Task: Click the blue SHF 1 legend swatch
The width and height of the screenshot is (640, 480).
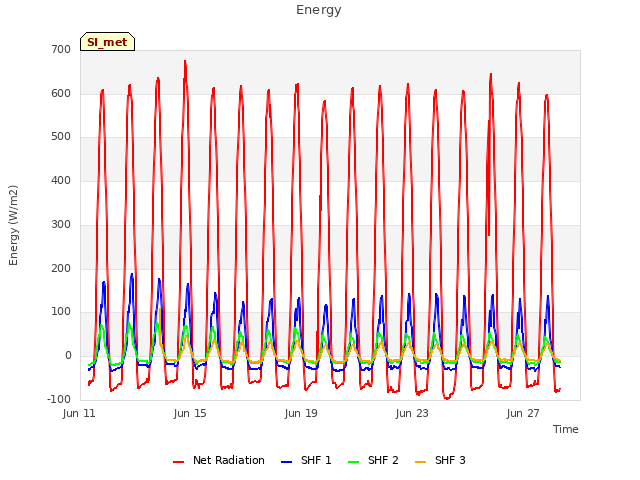Action: click(x=287, y=462)
